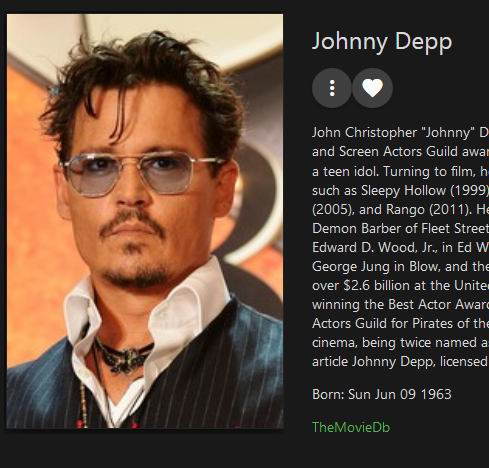
Task: Click the Screen Actors Guild overview line
Action: [x=400, y=152]
